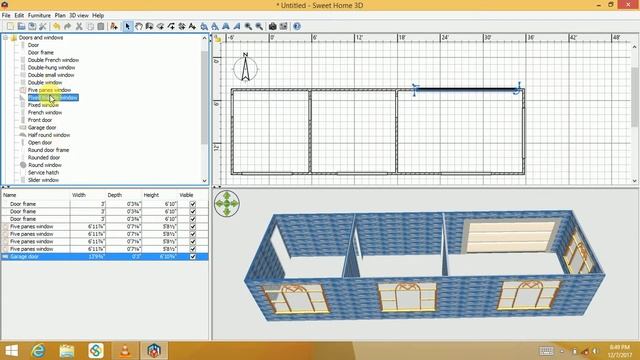Click the Zoom in magnifier
640x360 pixels.
[248, 27]
